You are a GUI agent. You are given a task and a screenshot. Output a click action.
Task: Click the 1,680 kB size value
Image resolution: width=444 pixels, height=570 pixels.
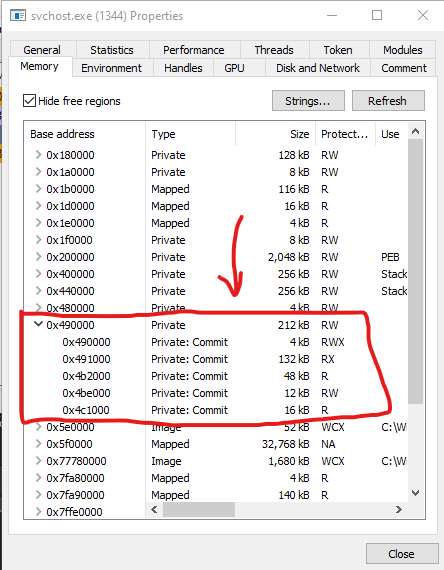point(289,461)
